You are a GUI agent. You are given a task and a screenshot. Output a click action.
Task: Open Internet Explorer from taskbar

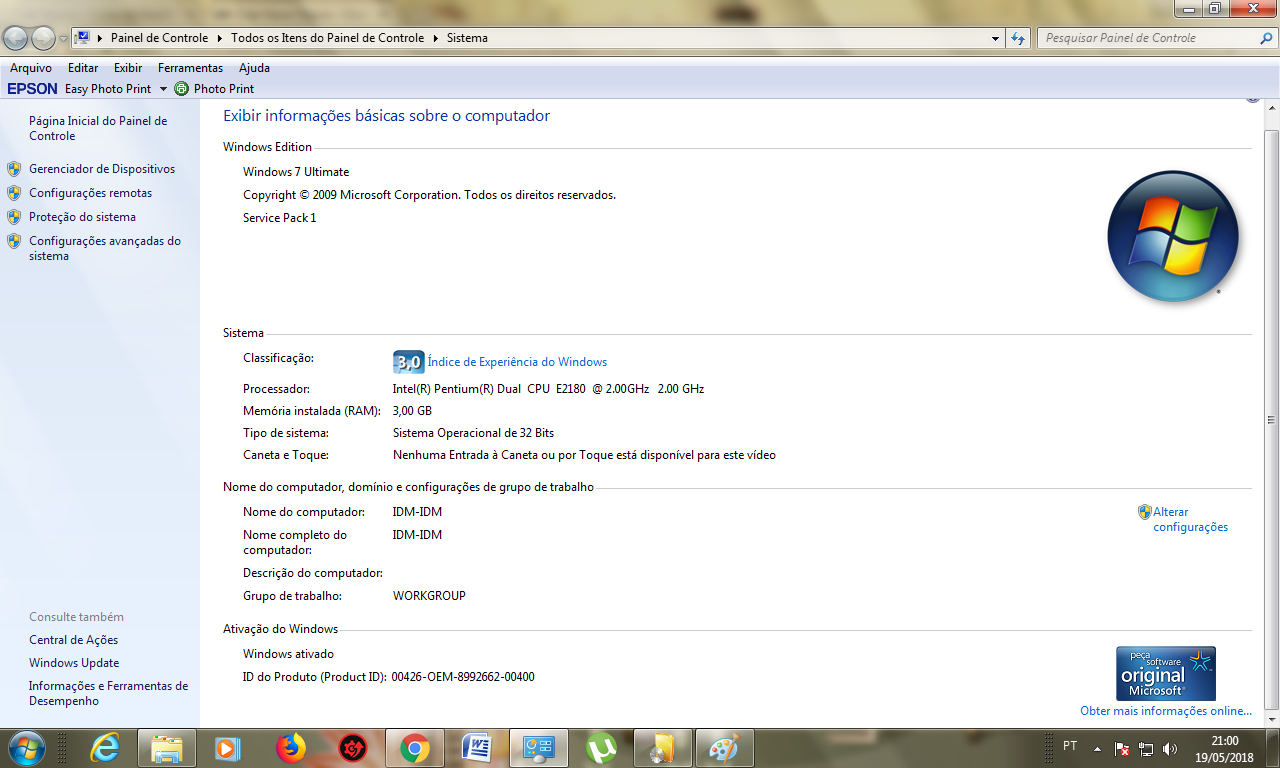click(104, 748)
